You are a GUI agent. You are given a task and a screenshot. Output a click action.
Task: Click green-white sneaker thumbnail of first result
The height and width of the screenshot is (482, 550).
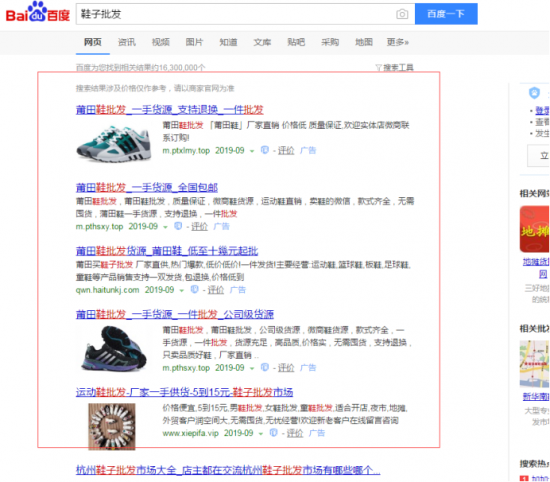tap(114, 143)
